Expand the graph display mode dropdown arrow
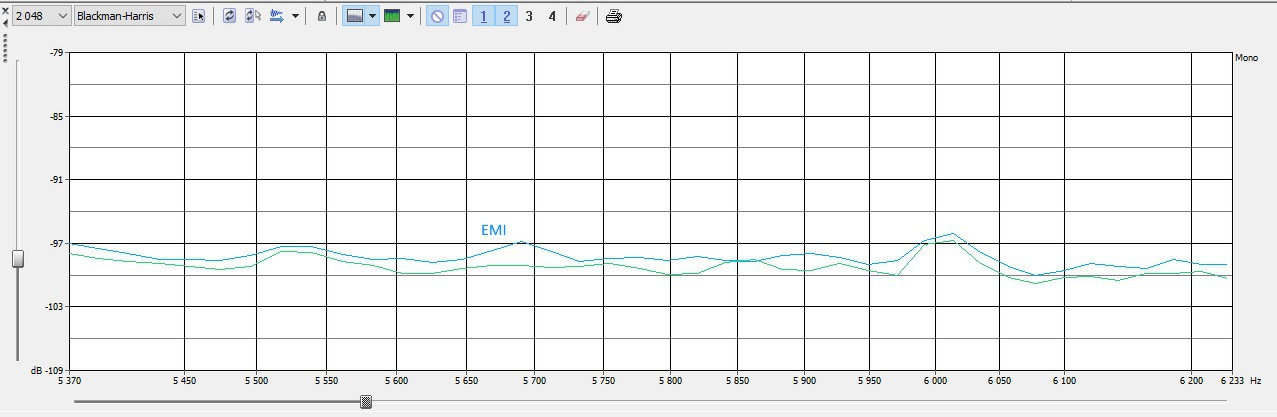 coord(373,16)
